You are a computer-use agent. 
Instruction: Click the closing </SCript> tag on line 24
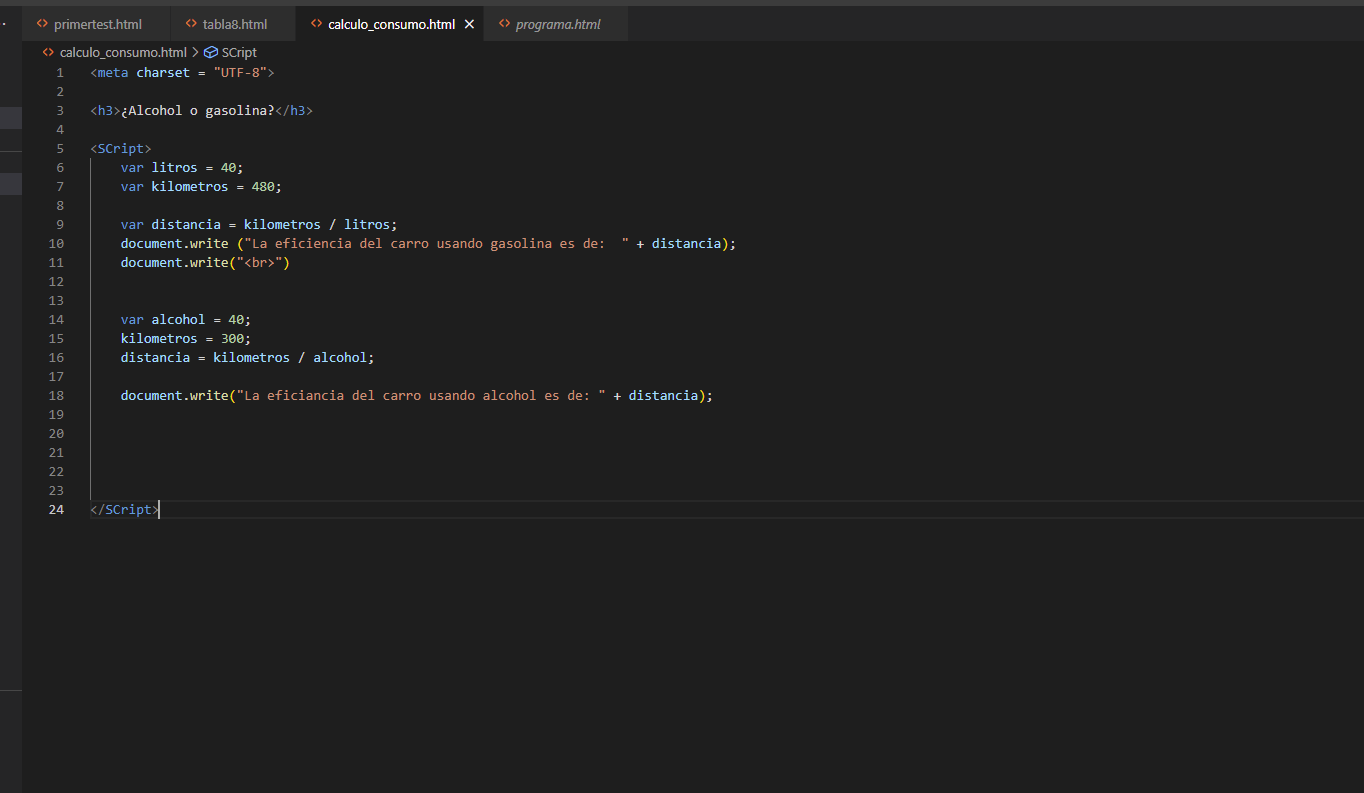(124, 510)
